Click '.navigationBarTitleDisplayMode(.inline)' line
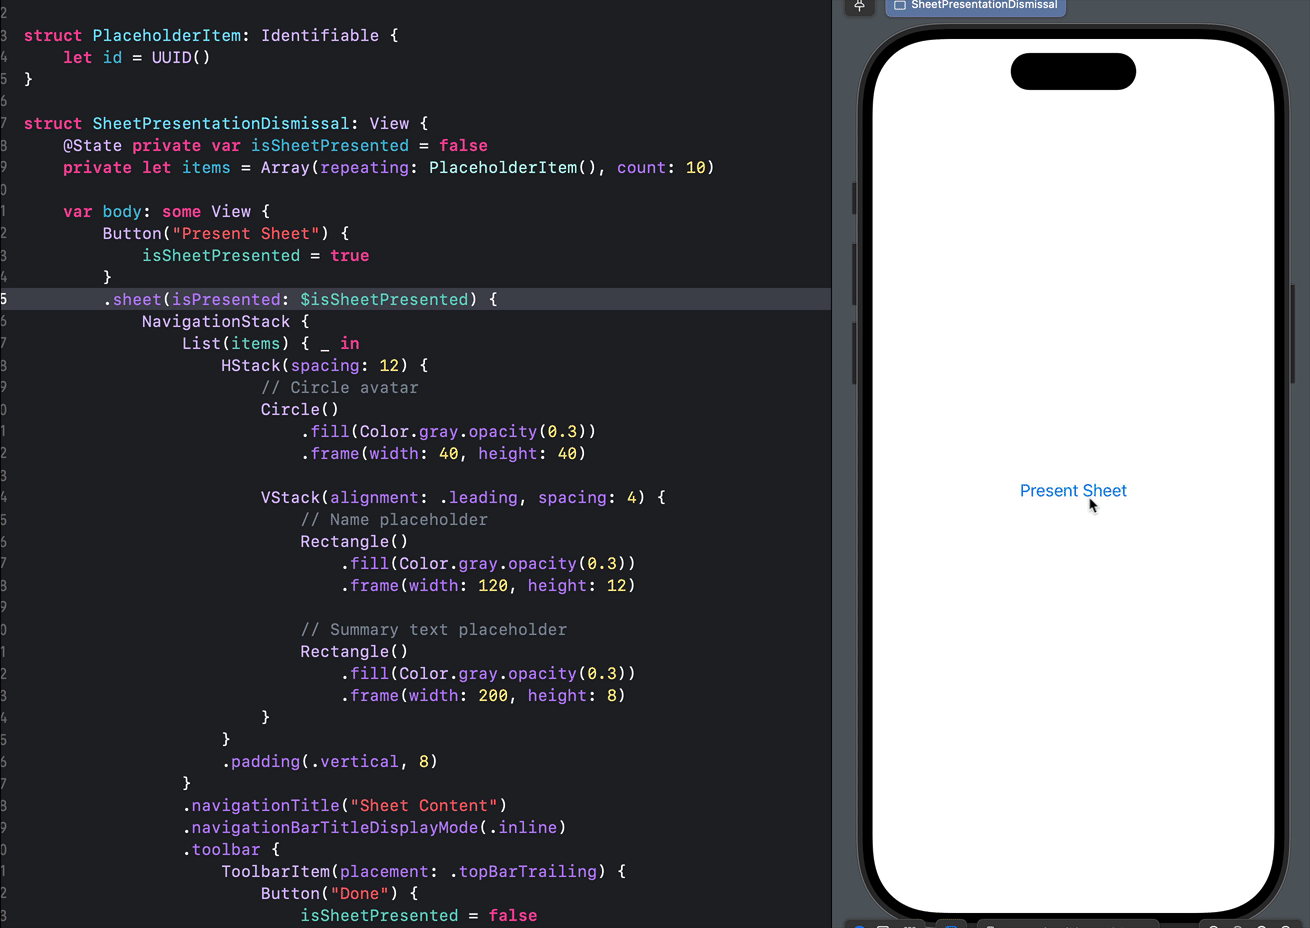1310x928 pixels. pyautogui.click(x=374, y=827)
